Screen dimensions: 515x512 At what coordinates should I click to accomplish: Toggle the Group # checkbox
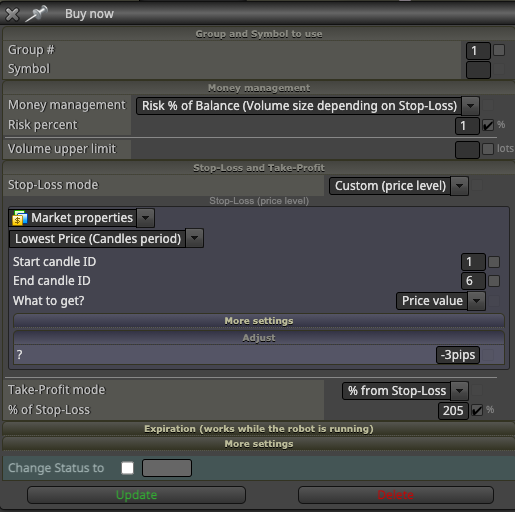point(499,50)
